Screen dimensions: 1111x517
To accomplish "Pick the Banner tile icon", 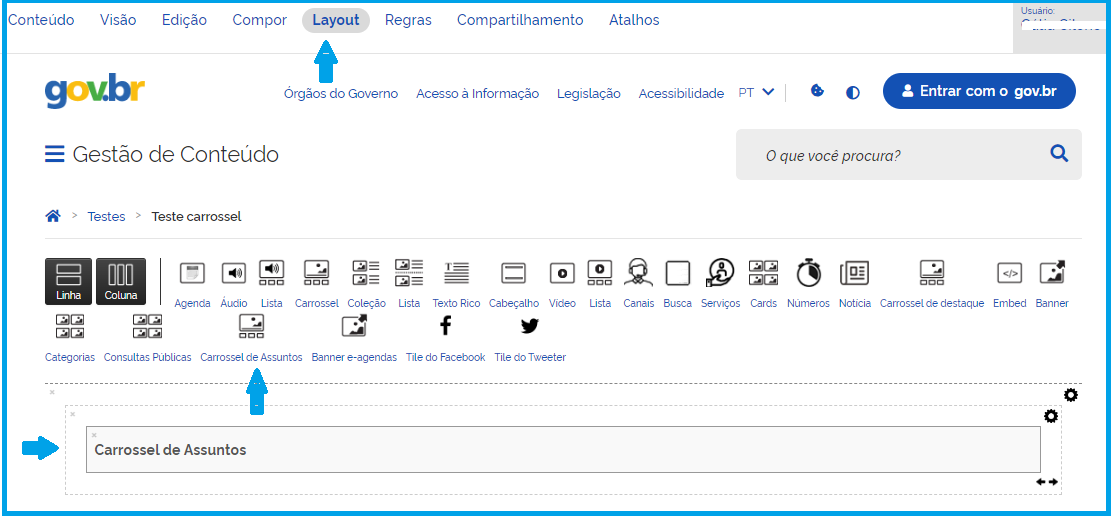I will [1051, 273].
